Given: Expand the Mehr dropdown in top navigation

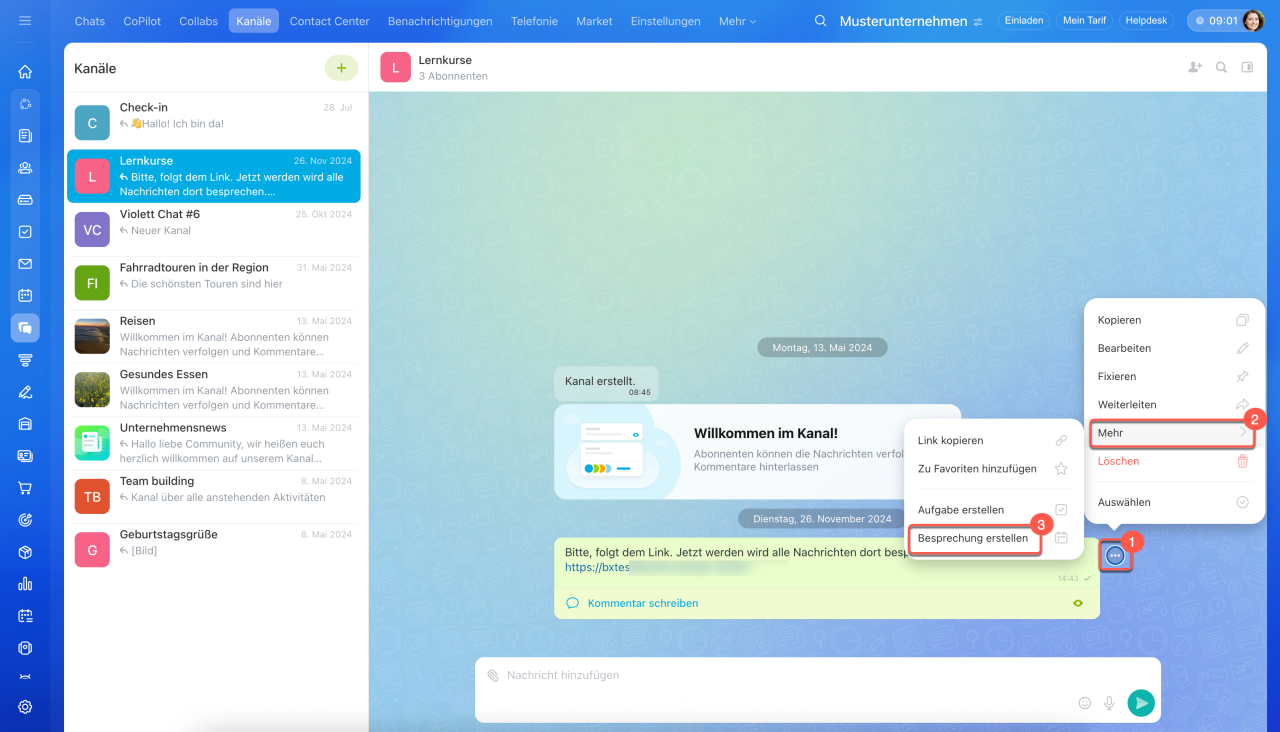Looking at the screenshot, I should (x=737, y=21).
